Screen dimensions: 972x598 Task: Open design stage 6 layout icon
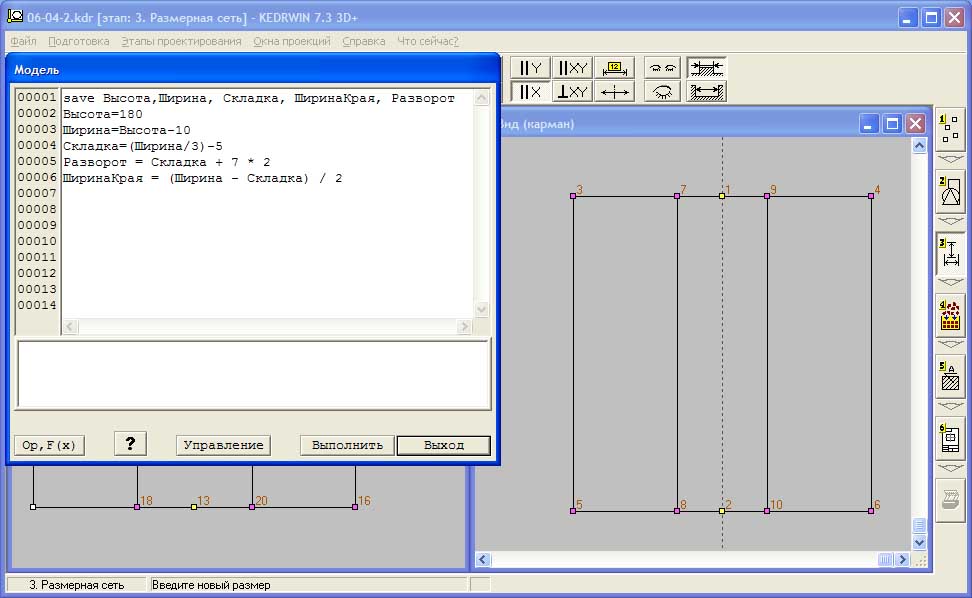pyautogui.click(x=949, y=438)
